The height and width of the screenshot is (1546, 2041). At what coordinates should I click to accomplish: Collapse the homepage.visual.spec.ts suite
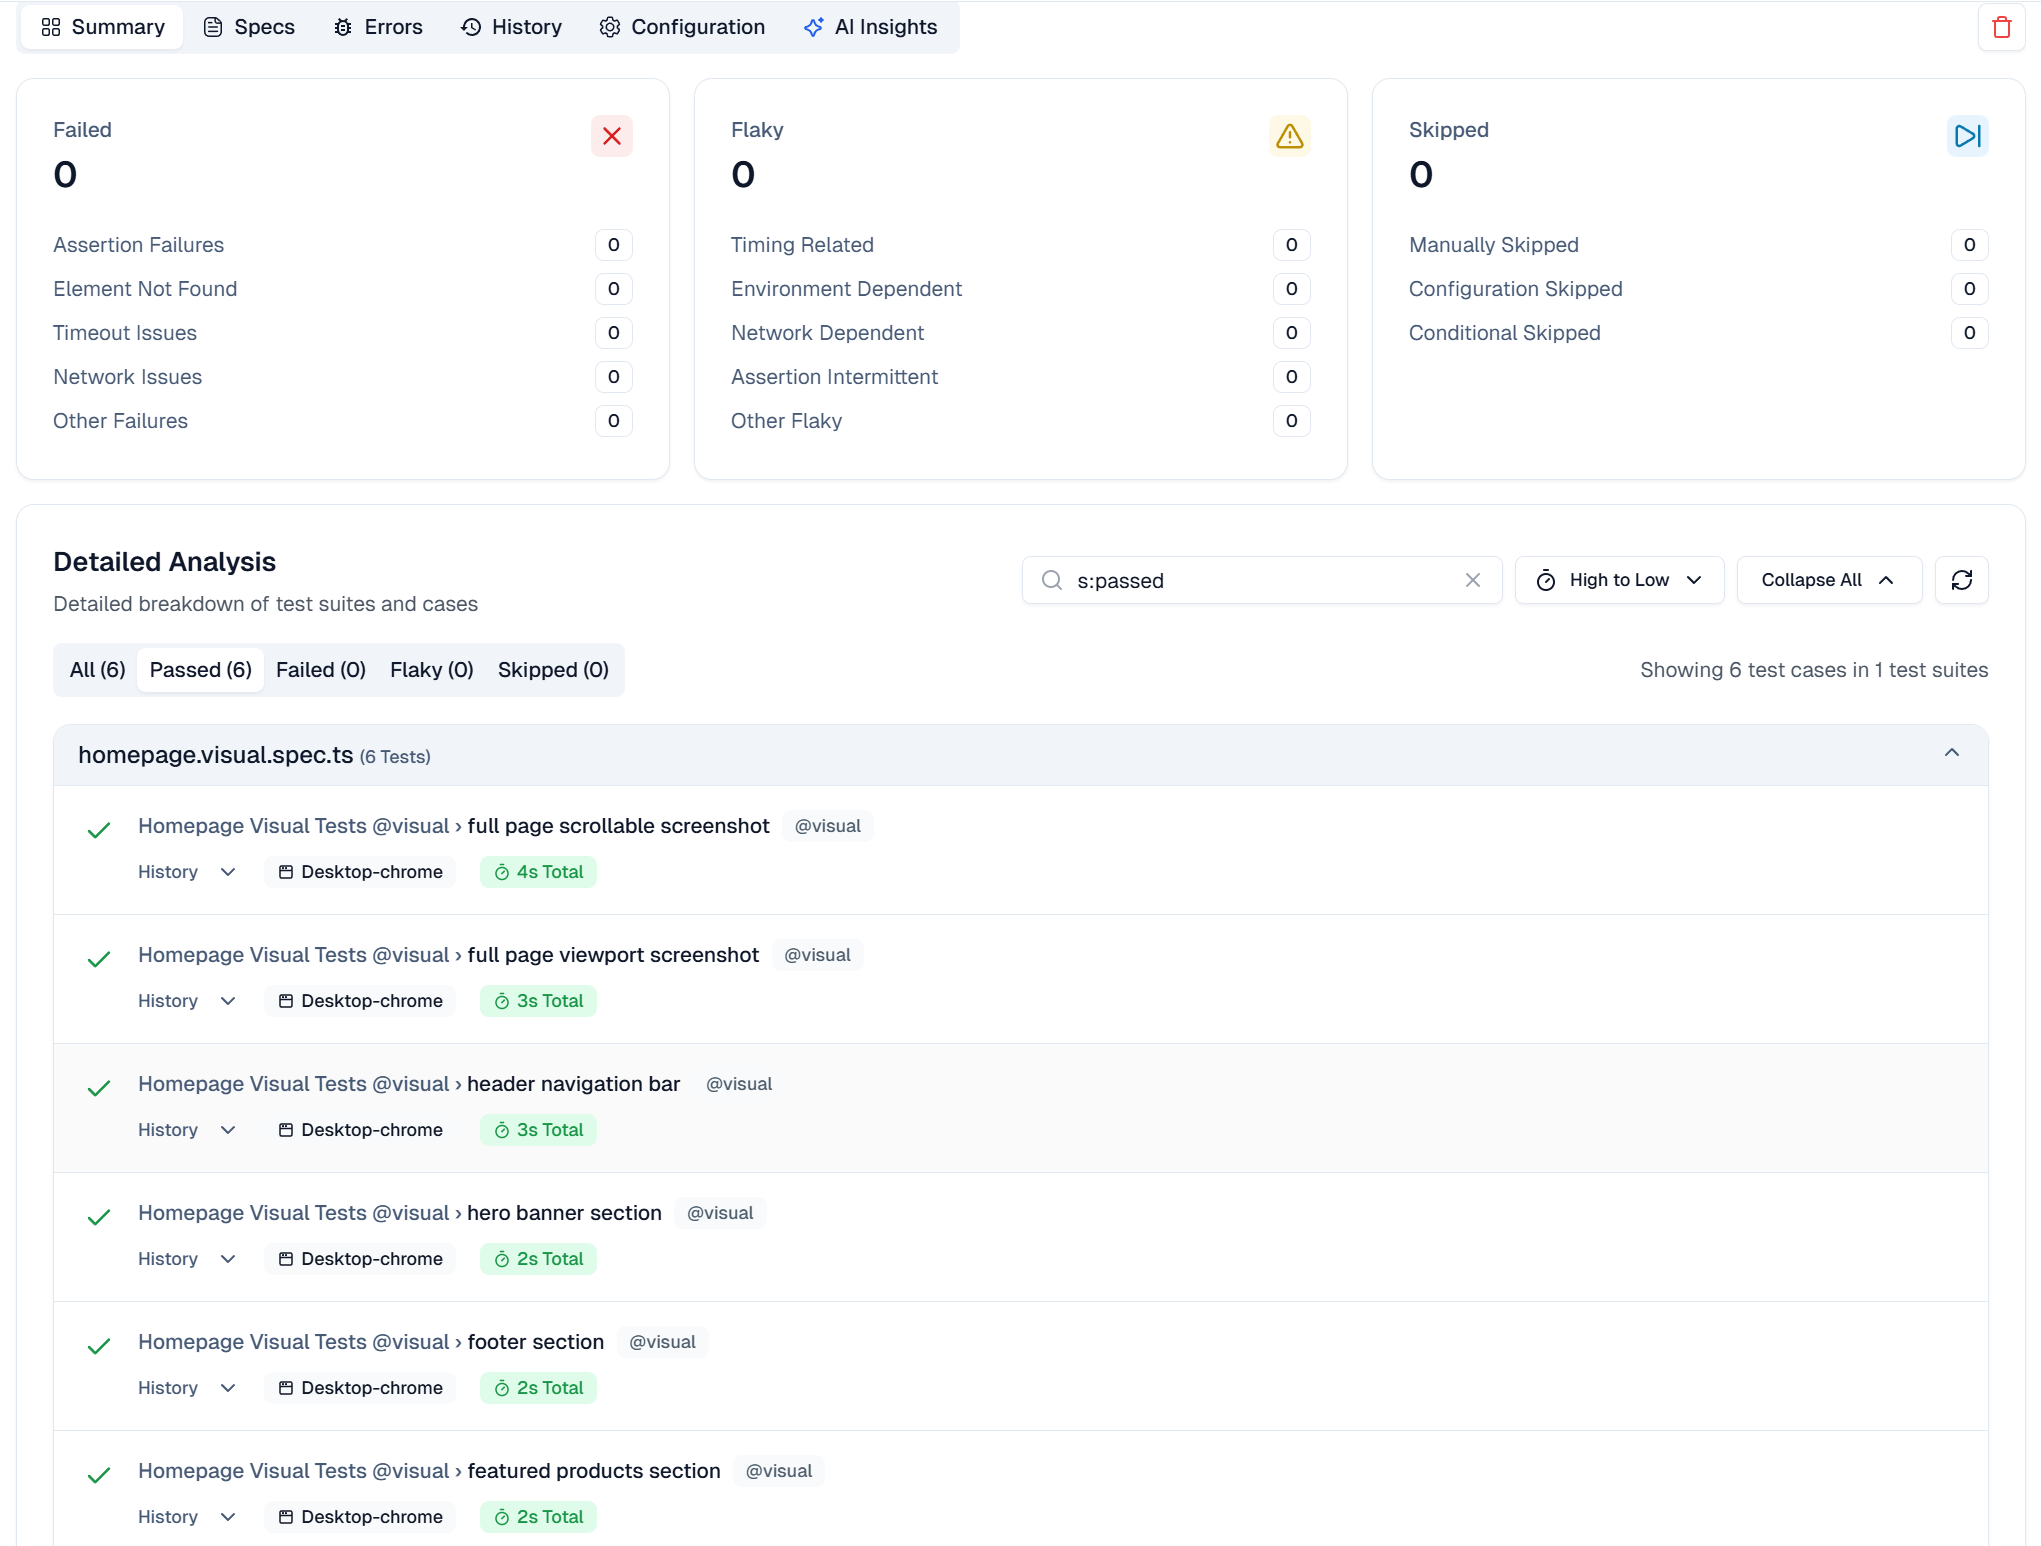tap(1952, 753)
